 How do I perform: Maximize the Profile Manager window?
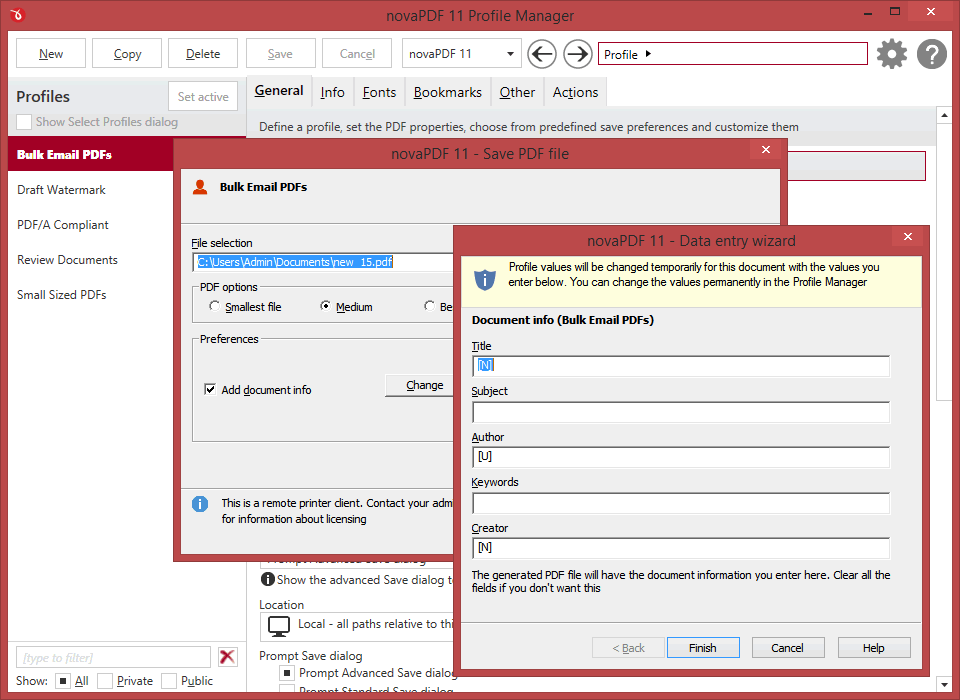click(x=894, y=12)
